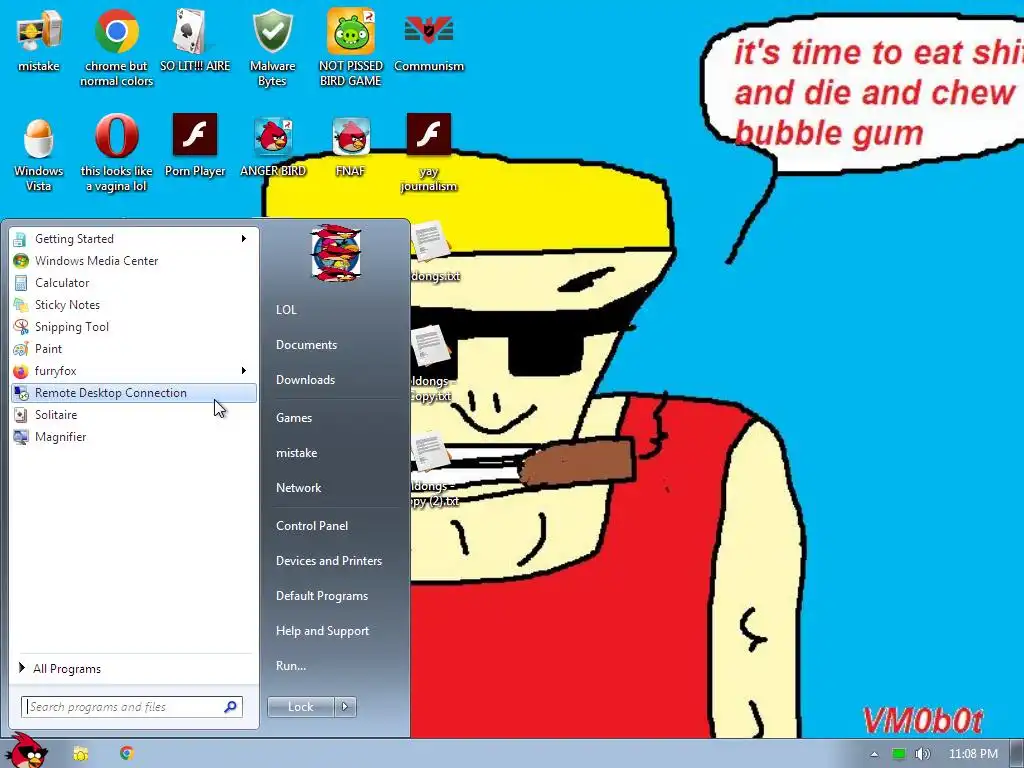Expand the furryfox jump list arrow
This screenshot has height=768, width=1024.
click(x=244, y=371)
